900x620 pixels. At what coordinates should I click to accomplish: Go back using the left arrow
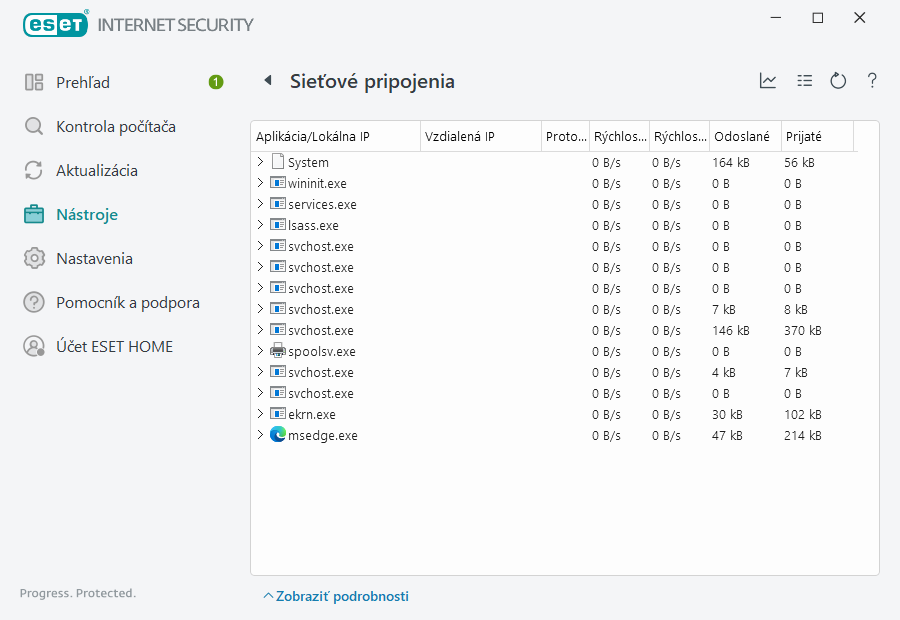click(x=268, y=81)
